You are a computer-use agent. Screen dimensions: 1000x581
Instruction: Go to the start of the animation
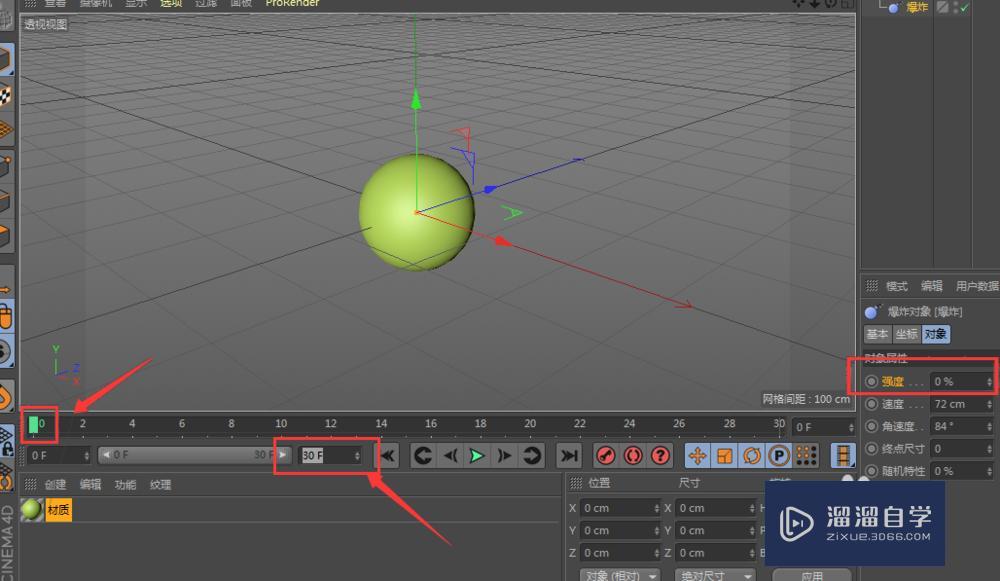(387, 455)
